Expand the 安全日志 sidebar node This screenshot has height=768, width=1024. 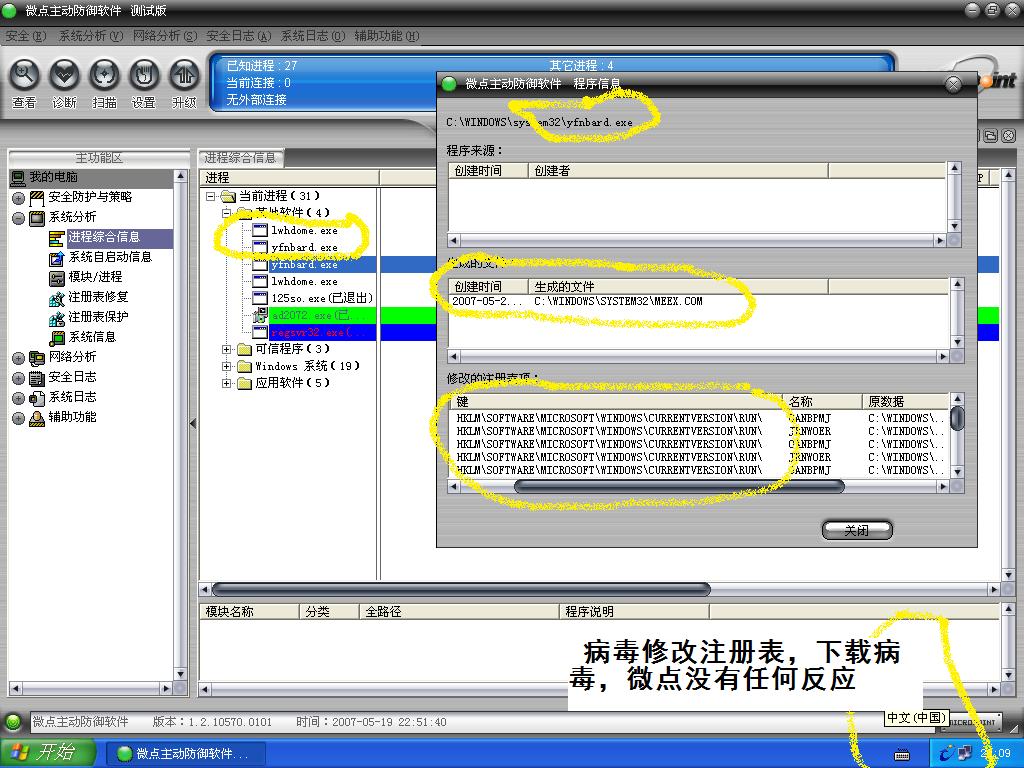18,378
